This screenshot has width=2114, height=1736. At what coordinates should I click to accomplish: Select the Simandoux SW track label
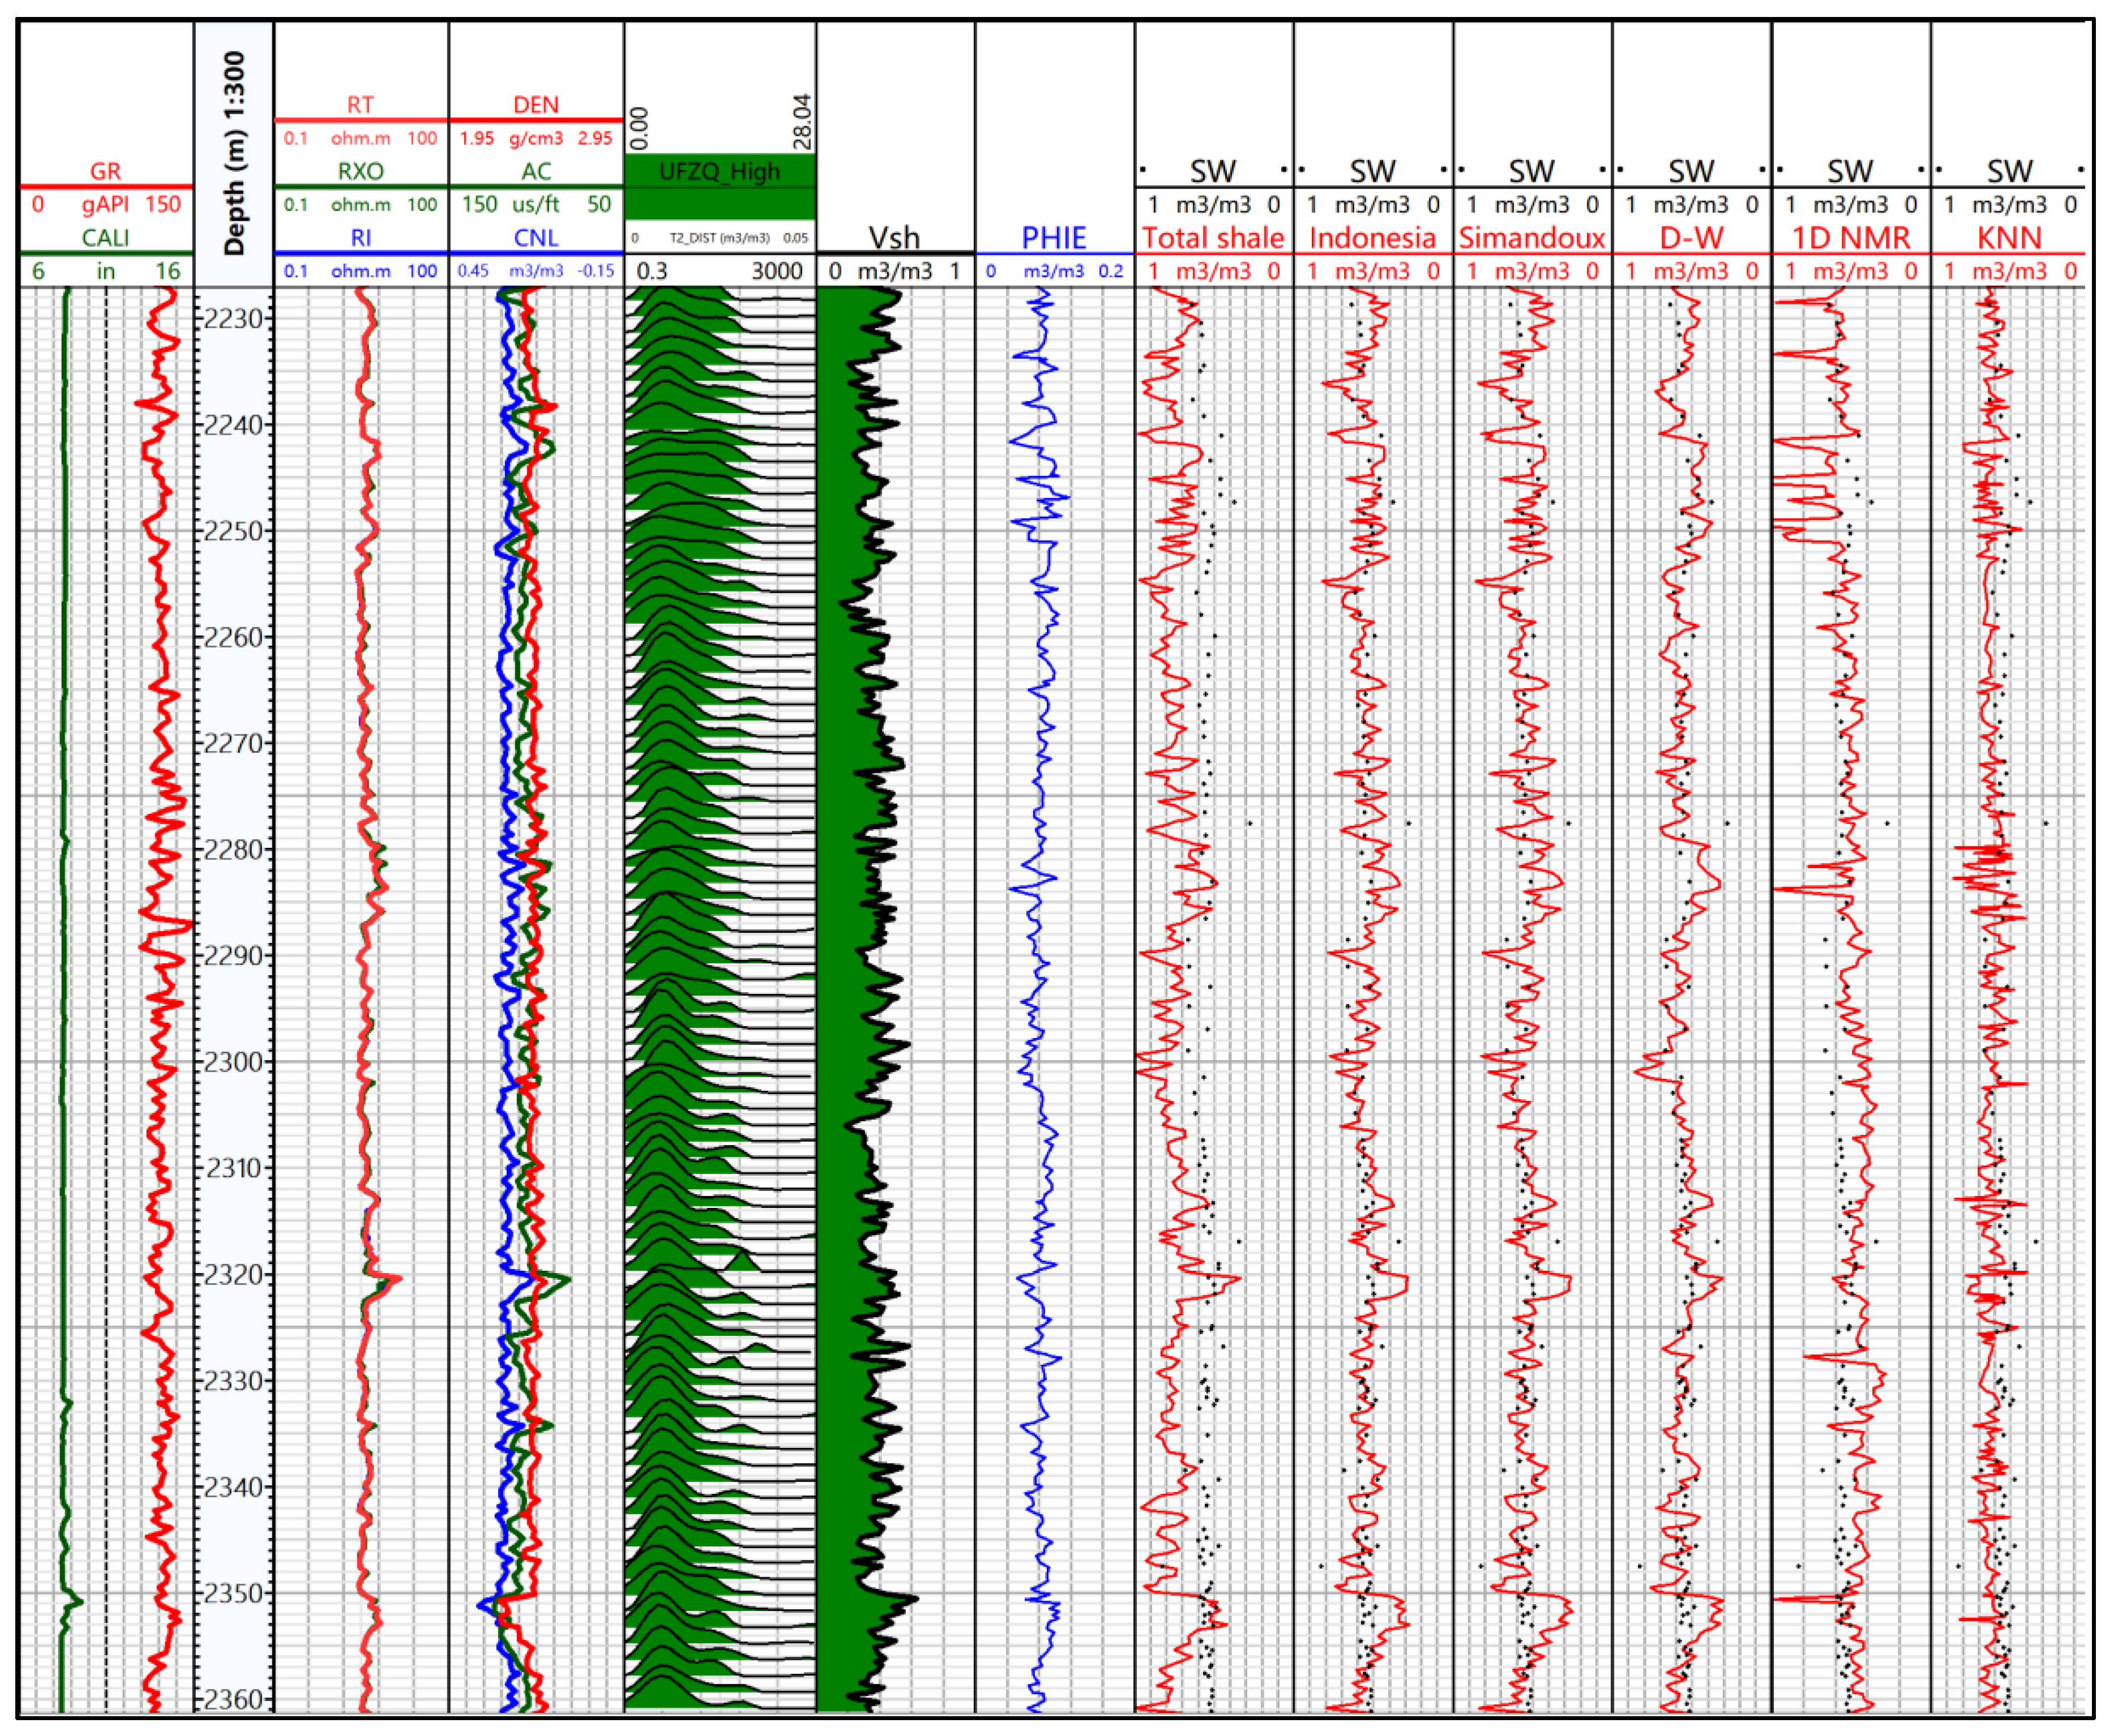[x=1531, y=238]
